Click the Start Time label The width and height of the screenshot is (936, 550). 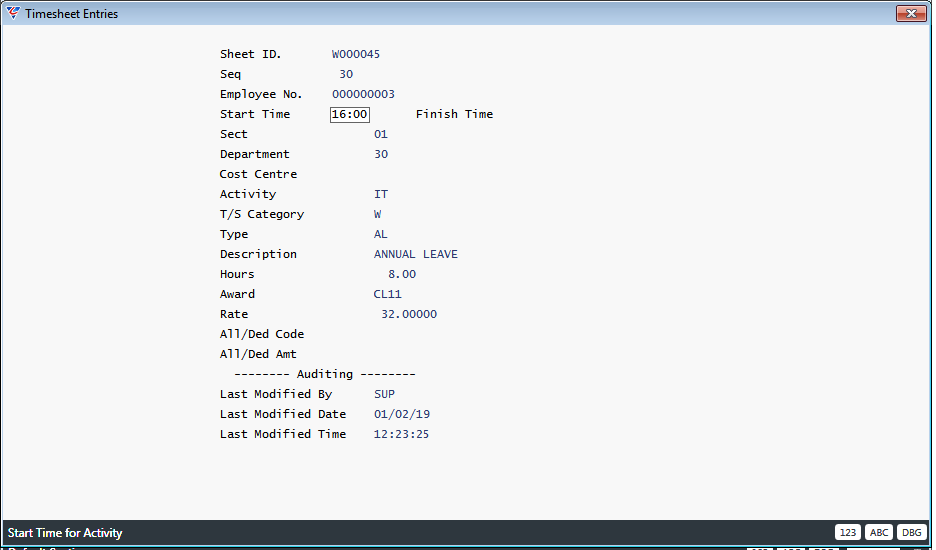[255, 114]
